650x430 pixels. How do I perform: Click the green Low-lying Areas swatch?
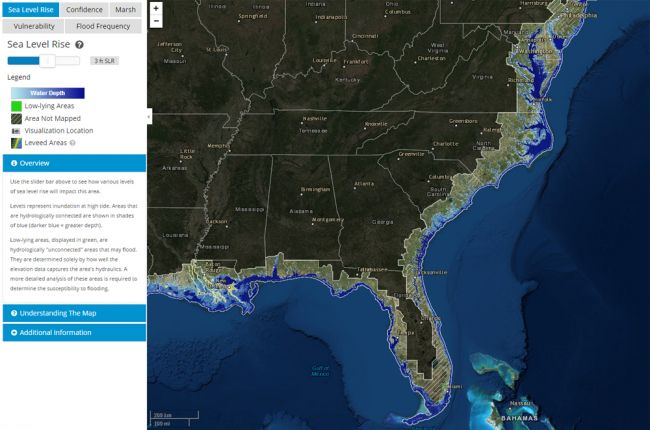15,105
